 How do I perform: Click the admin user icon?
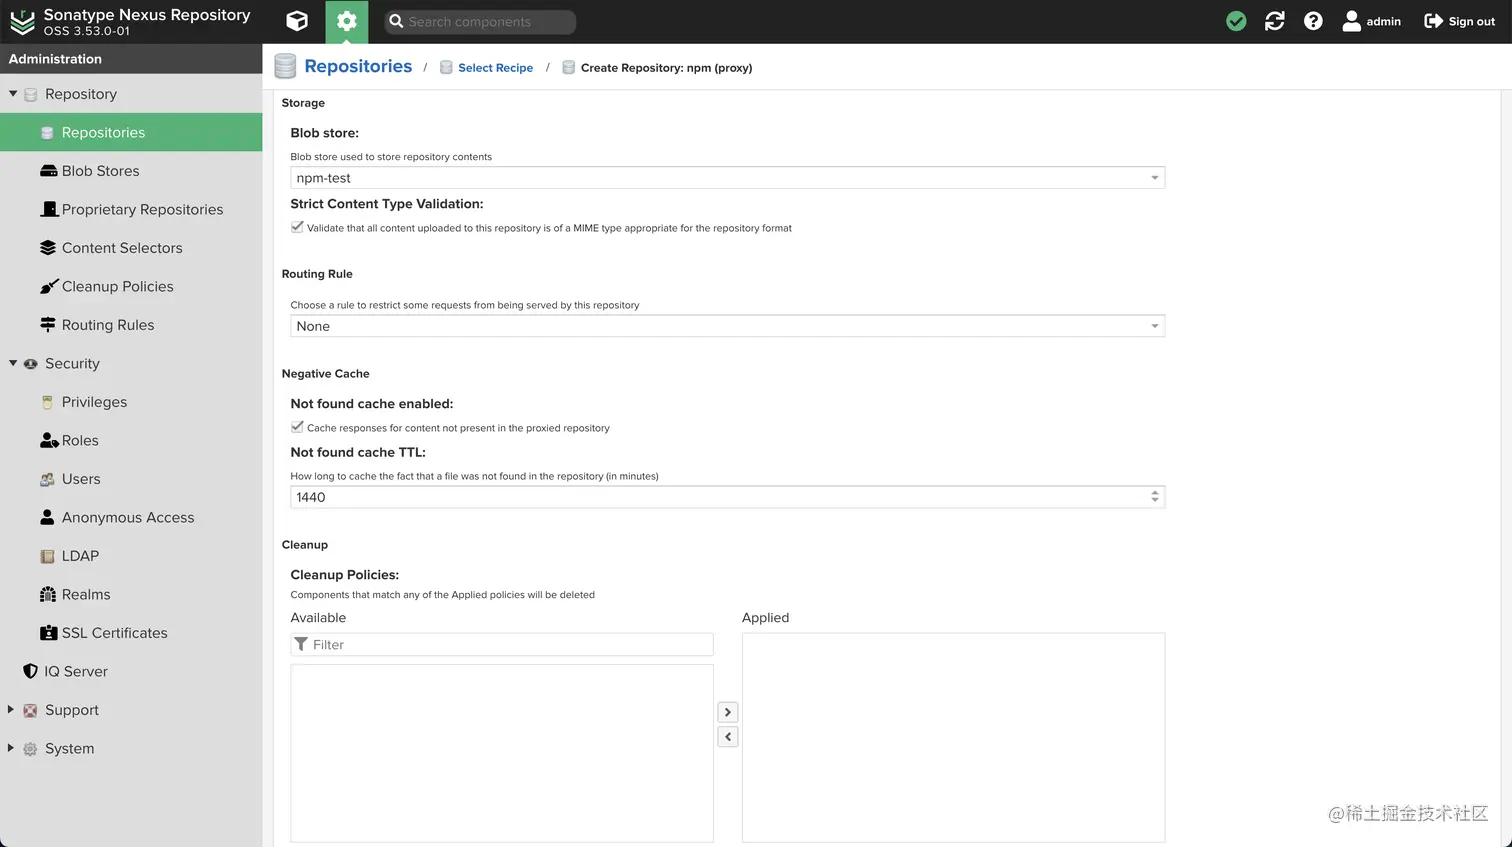pos(1351,21)
